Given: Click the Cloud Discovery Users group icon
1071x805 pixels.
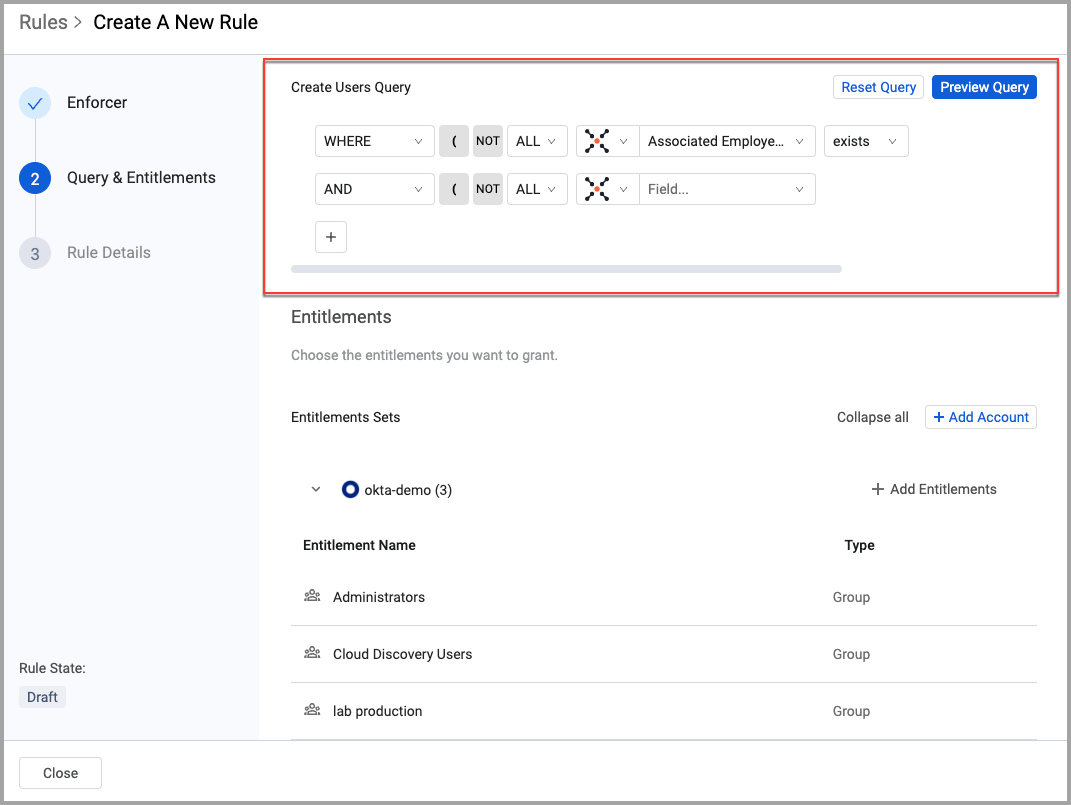Looking at the screenshot, I should click(312, 653).
